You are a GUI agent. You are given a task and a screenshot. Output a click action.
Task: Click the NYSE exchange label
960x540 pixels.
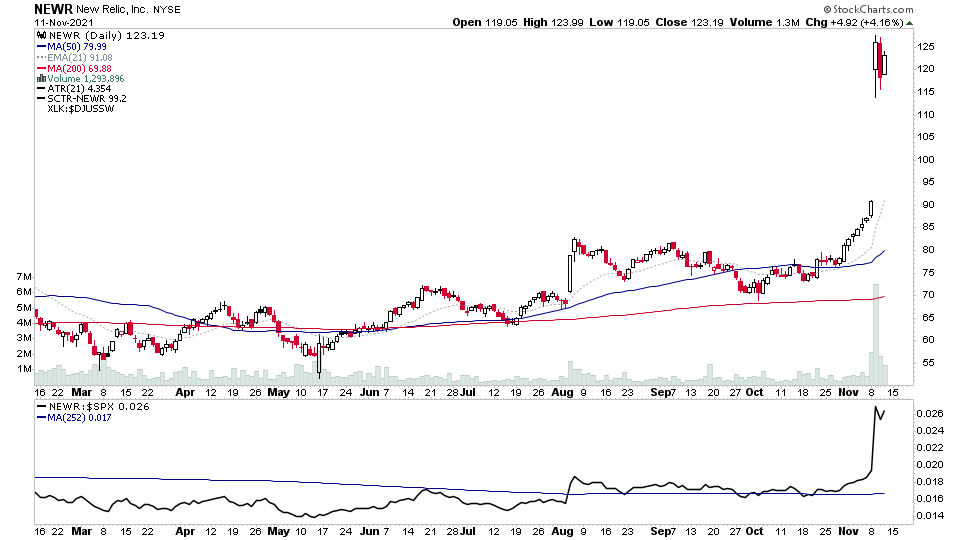tap(167, 10)
